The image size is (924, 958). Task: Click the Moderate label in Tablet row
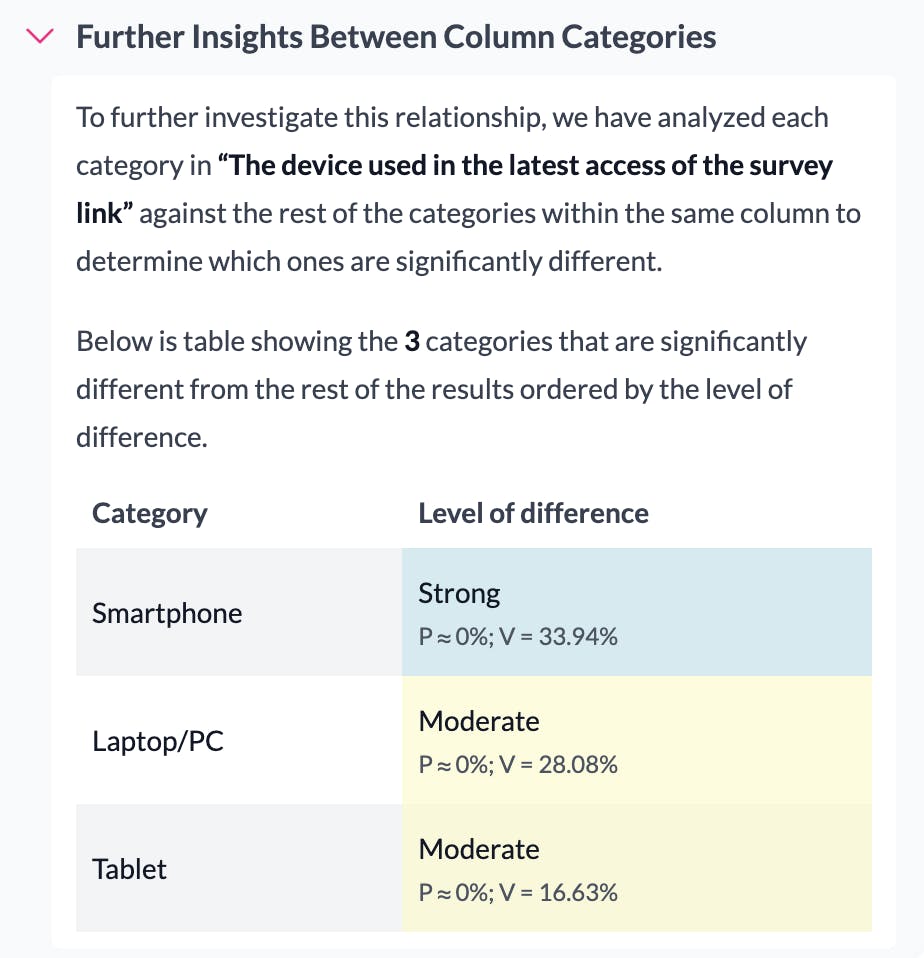479,850
